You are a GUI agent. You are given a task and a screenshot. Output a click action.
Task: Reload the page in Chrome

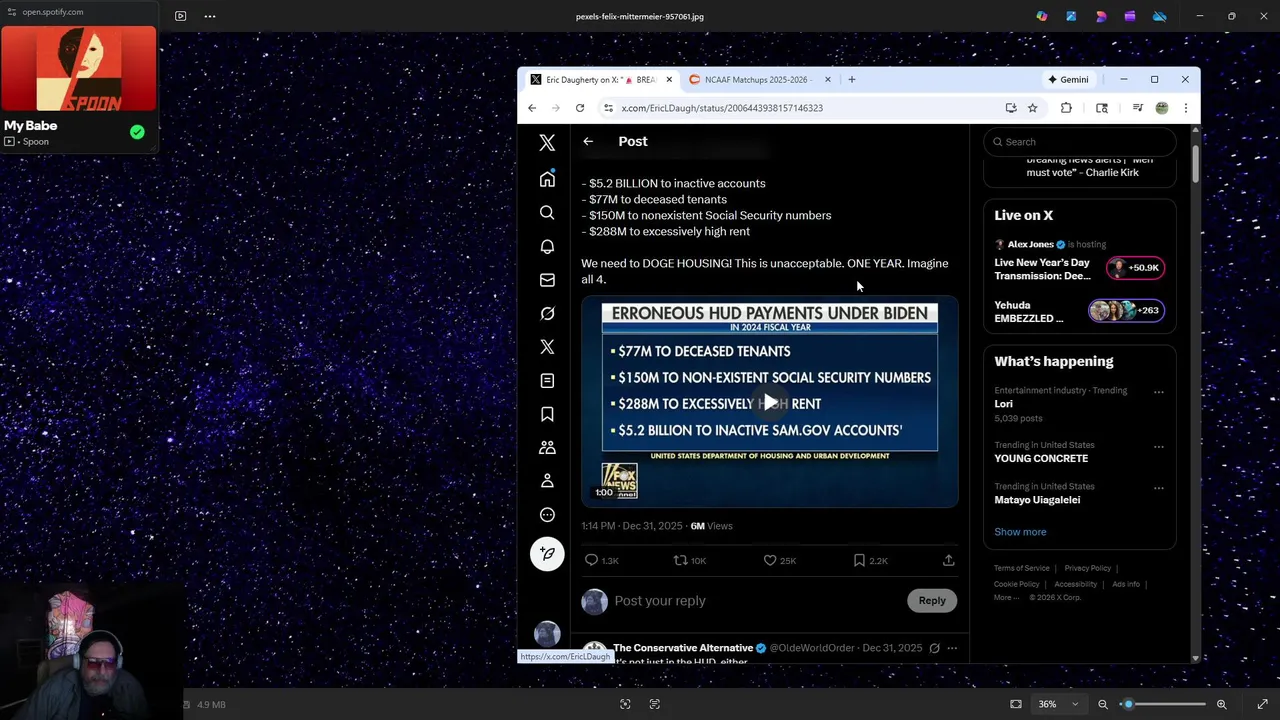click(580, 108)
